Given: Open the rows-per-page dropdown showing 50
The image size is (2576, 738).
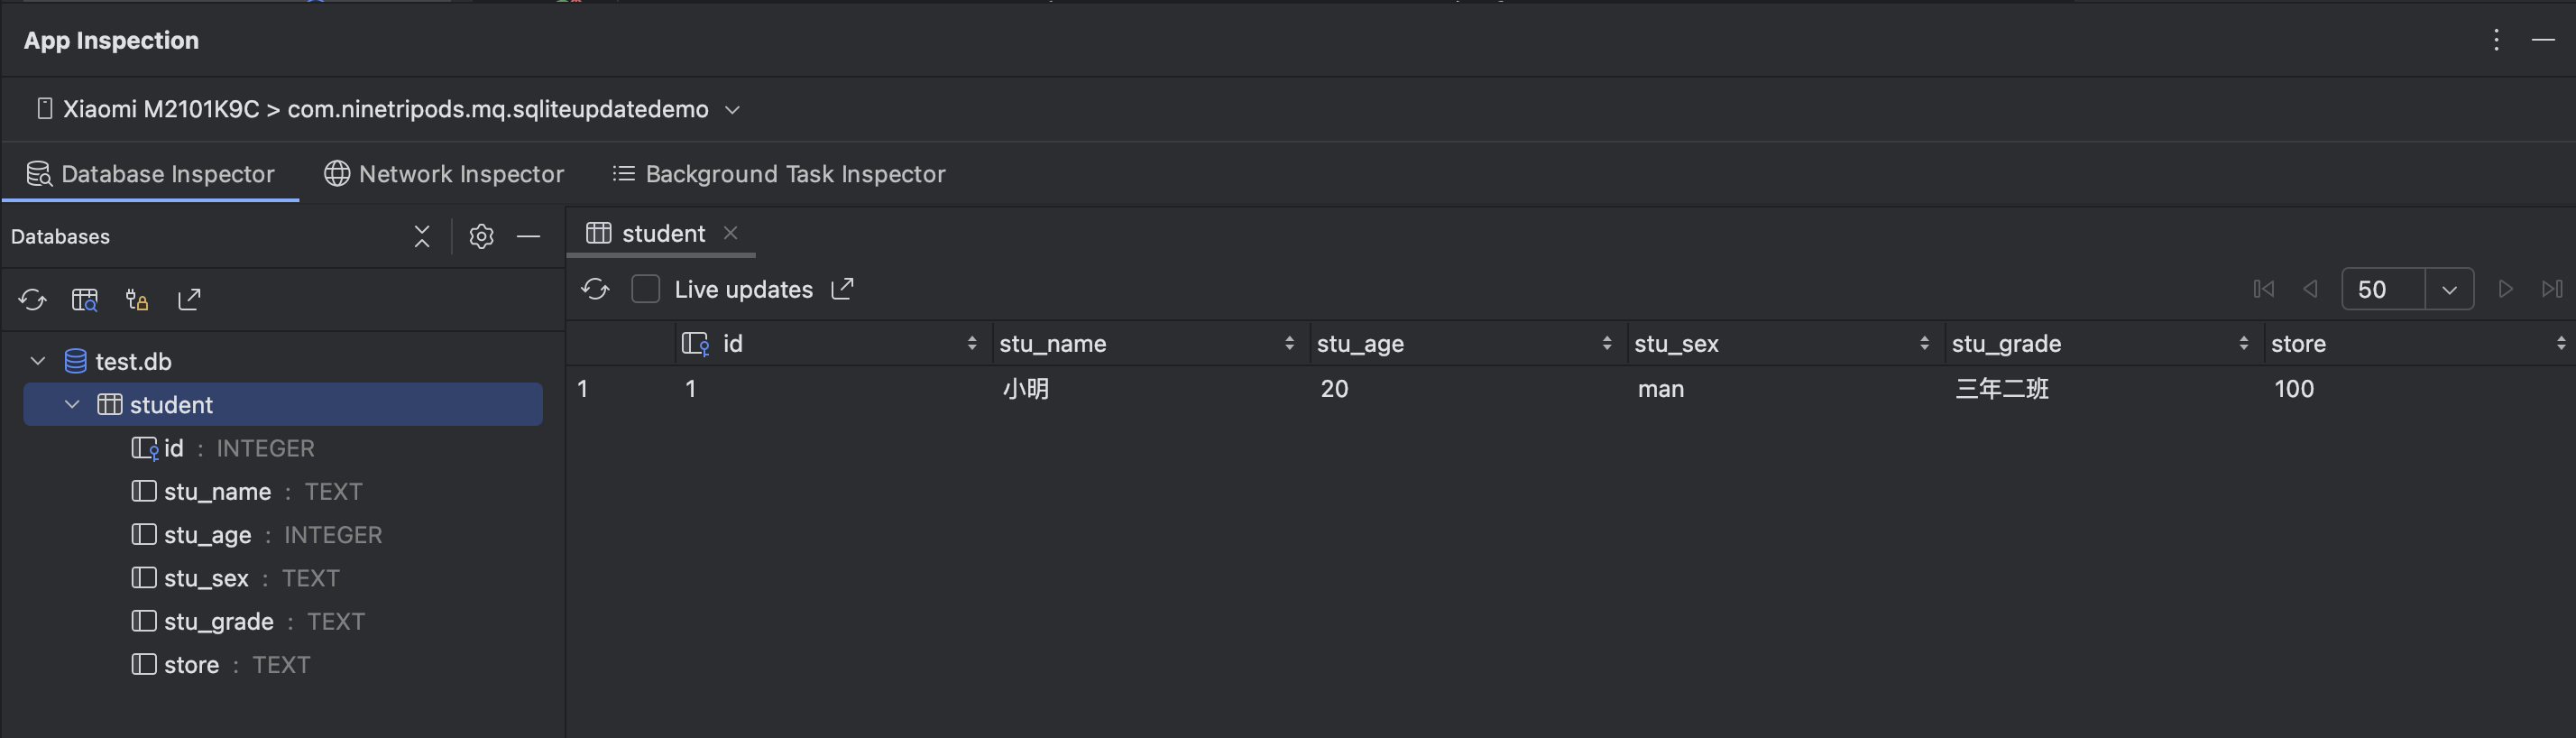Looking at the screenshot, I should 2449,289.
